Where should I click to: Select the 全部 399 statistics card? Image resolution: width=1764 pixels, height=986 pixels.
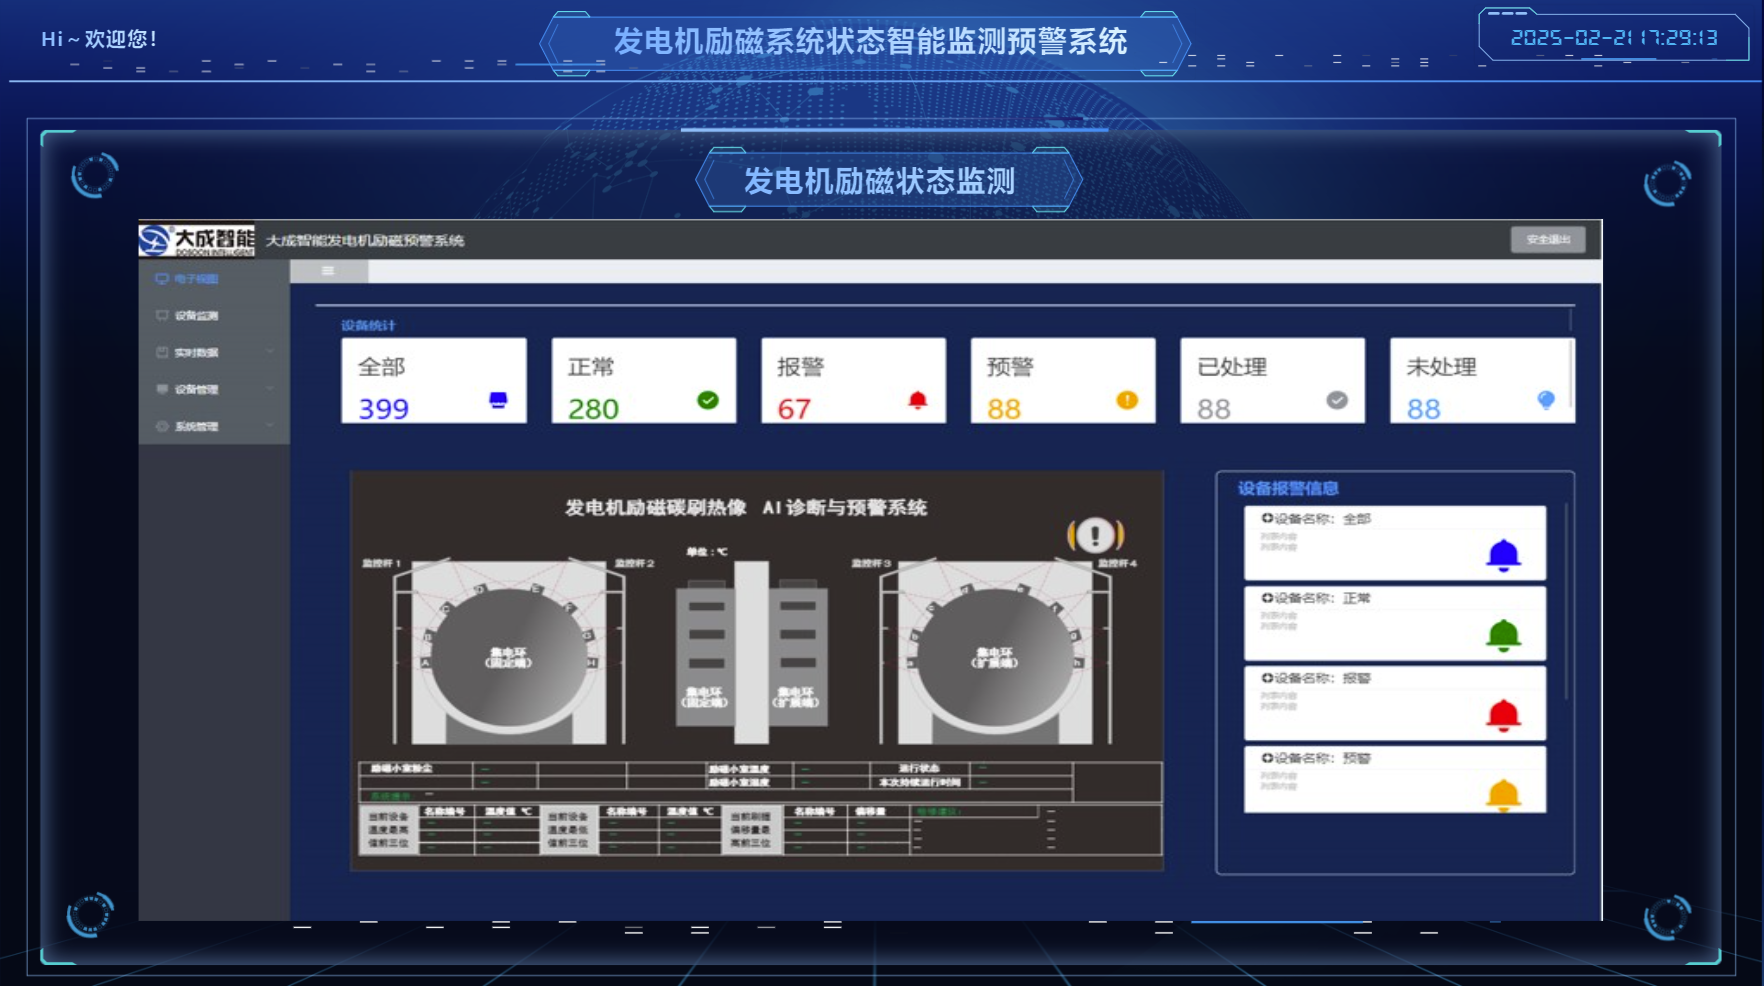point(433,381)
